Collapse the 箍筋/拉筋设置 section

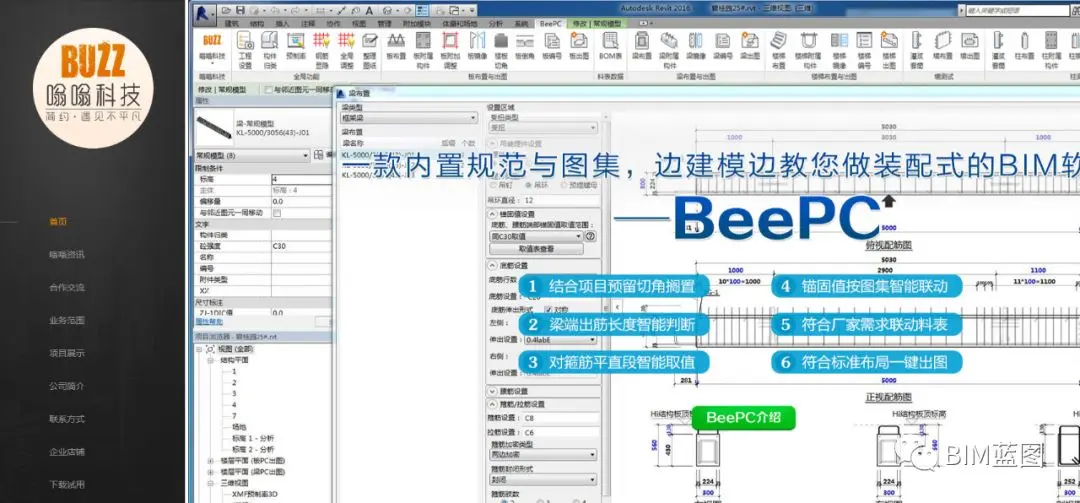pos(492,404)
